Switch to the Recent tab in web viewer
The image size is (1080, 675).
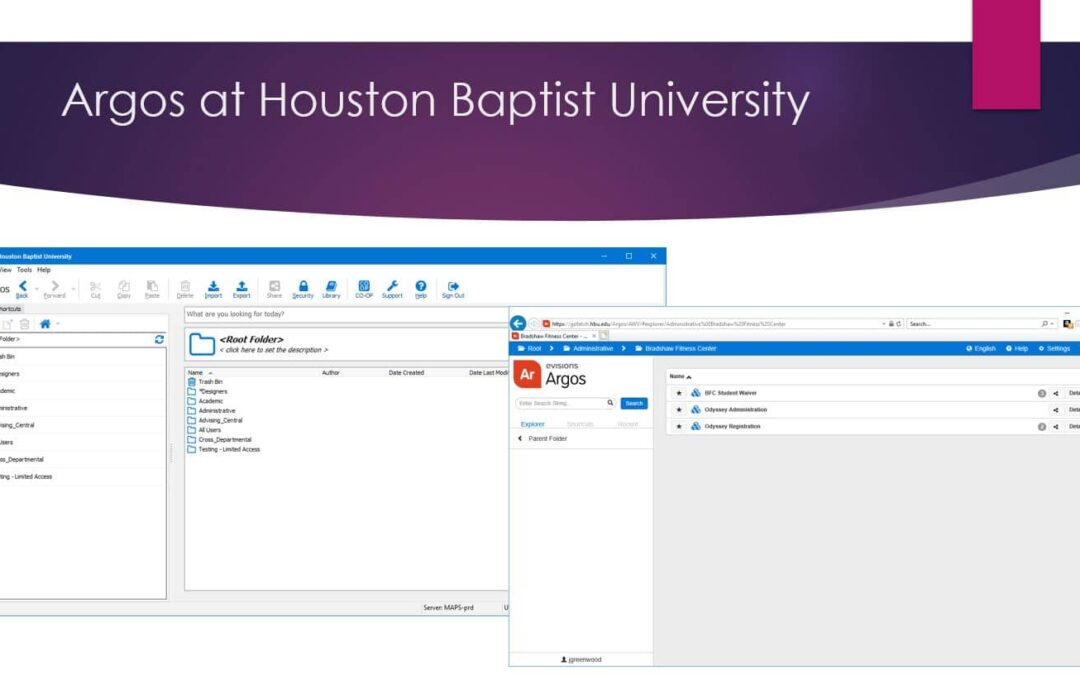[627, 424]
